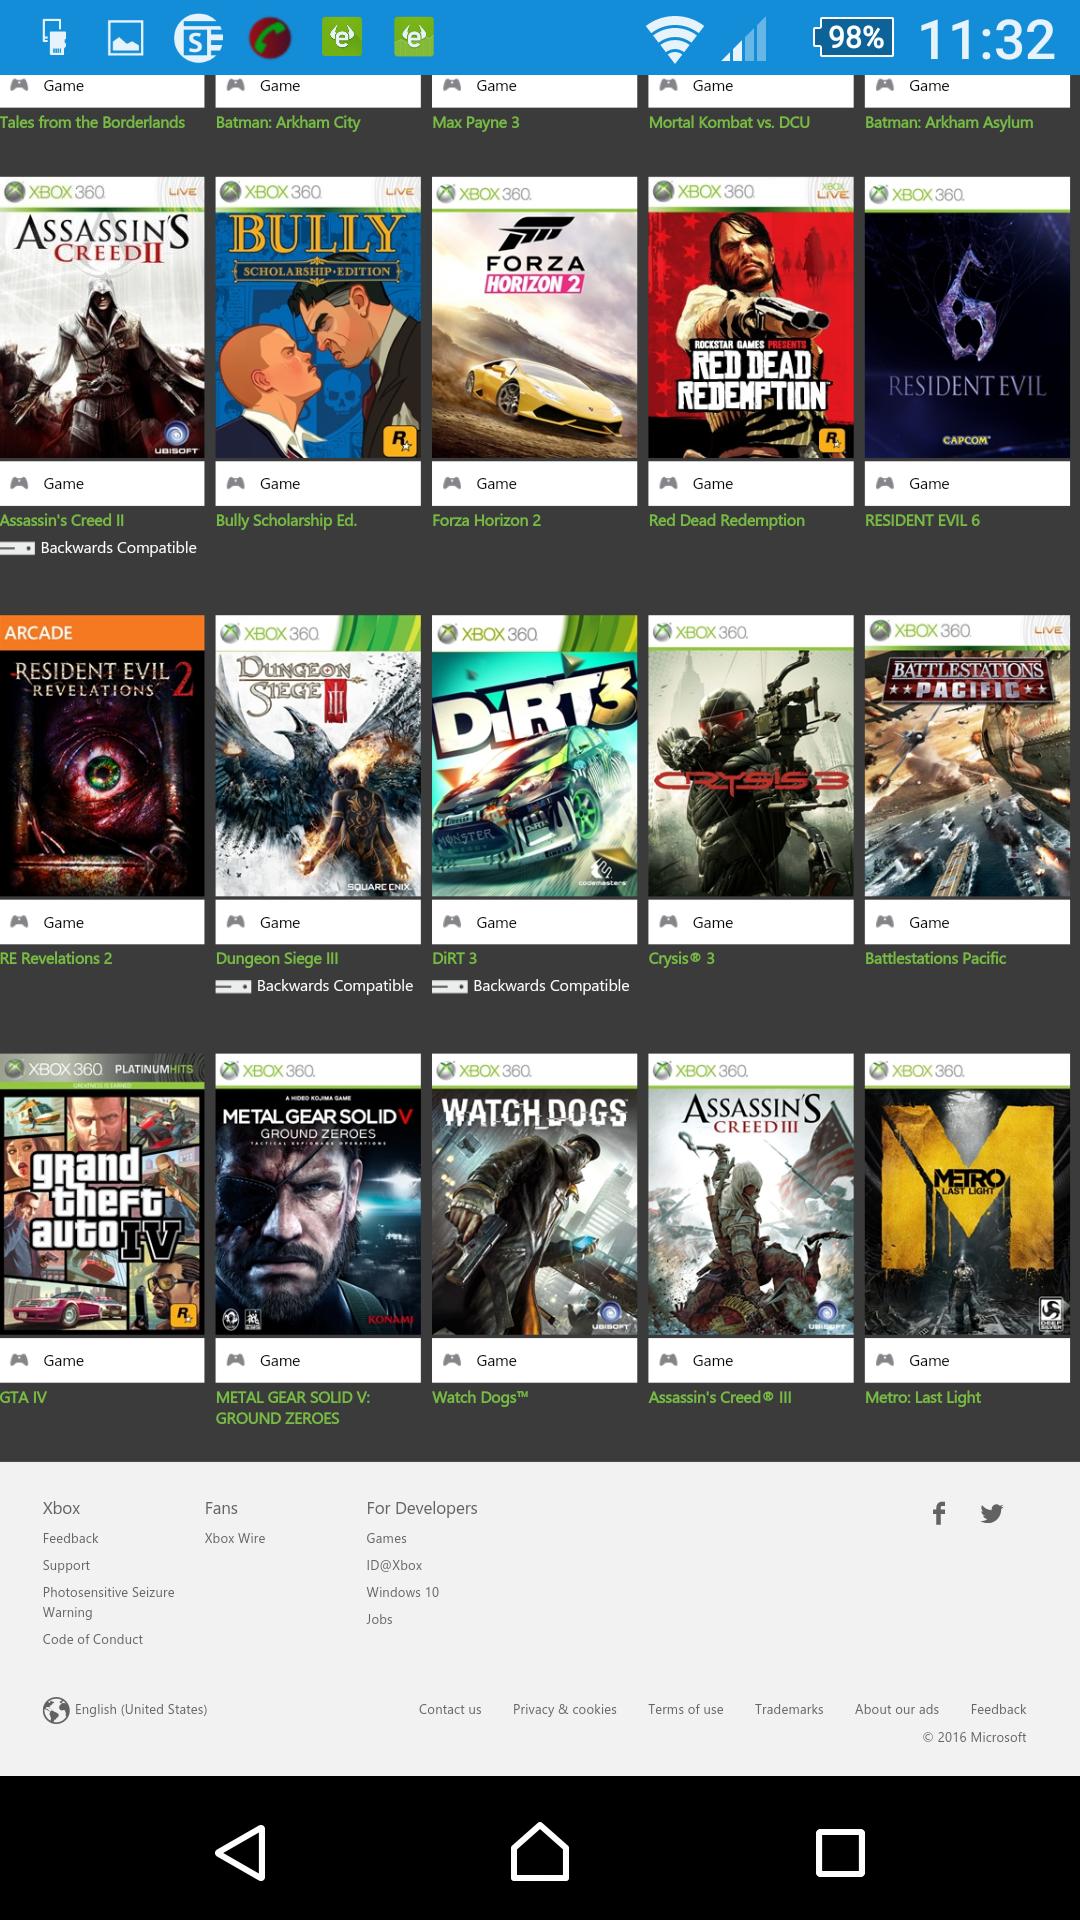Screen dimensions: 1080x1920
Task: Tap controller icon under Metro: Last Light
Action: [x=885, y=1359]
